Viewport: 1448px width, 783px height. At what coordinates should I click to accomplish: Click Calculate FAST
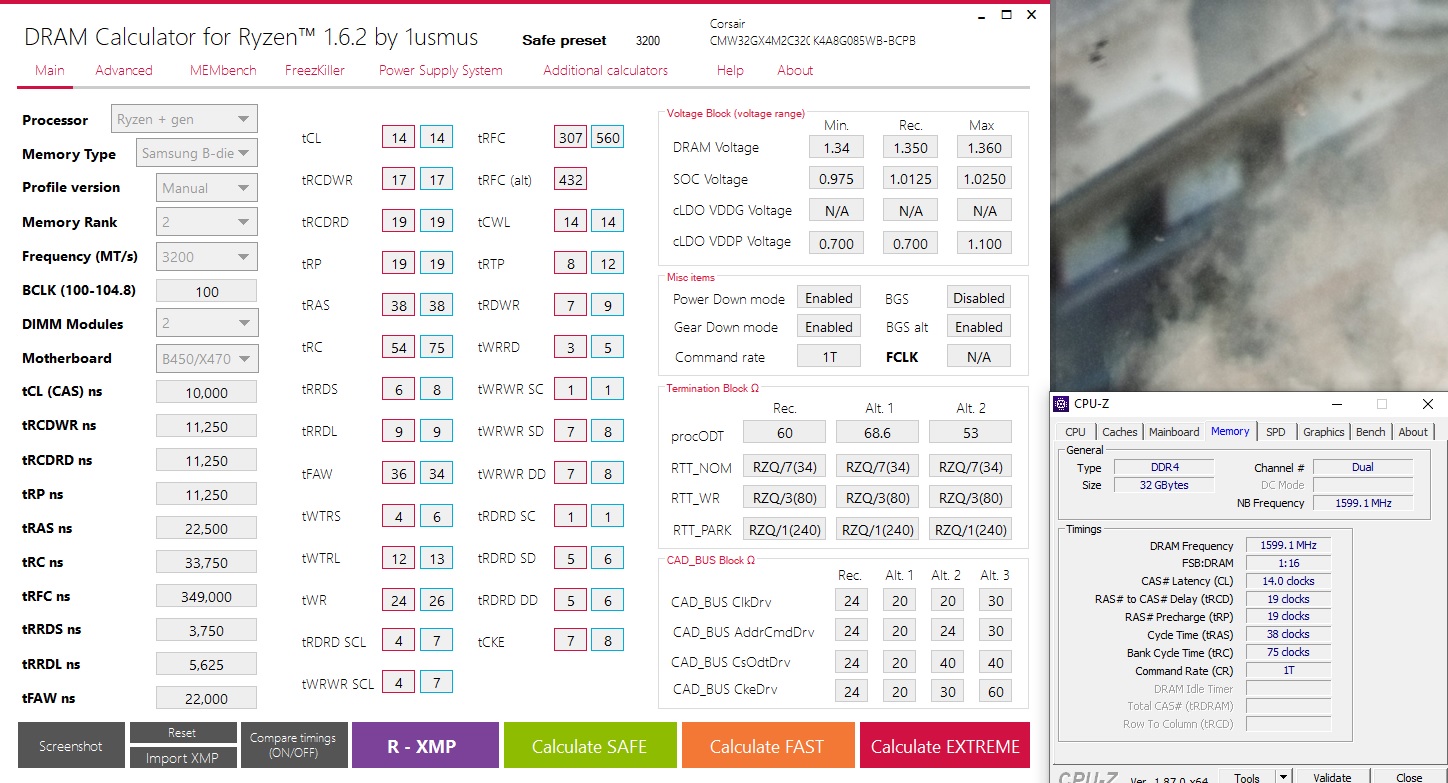[x=767, y=746]
